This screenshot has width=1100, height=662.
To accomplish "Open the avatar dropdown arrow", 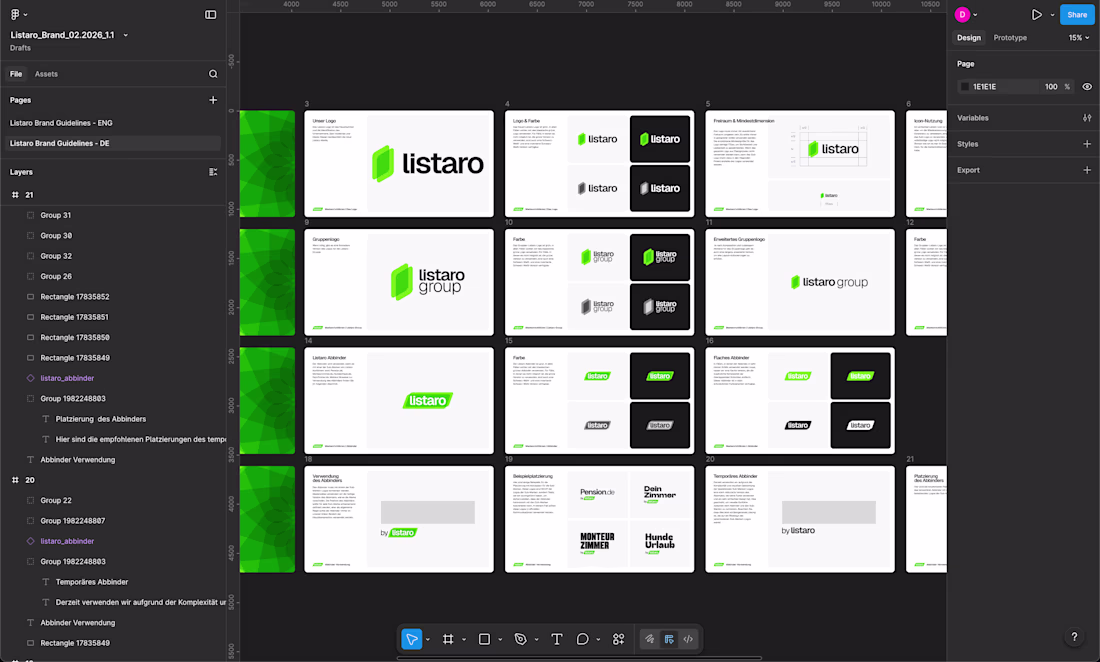I will pyautogui.click(x=975, y=15).
